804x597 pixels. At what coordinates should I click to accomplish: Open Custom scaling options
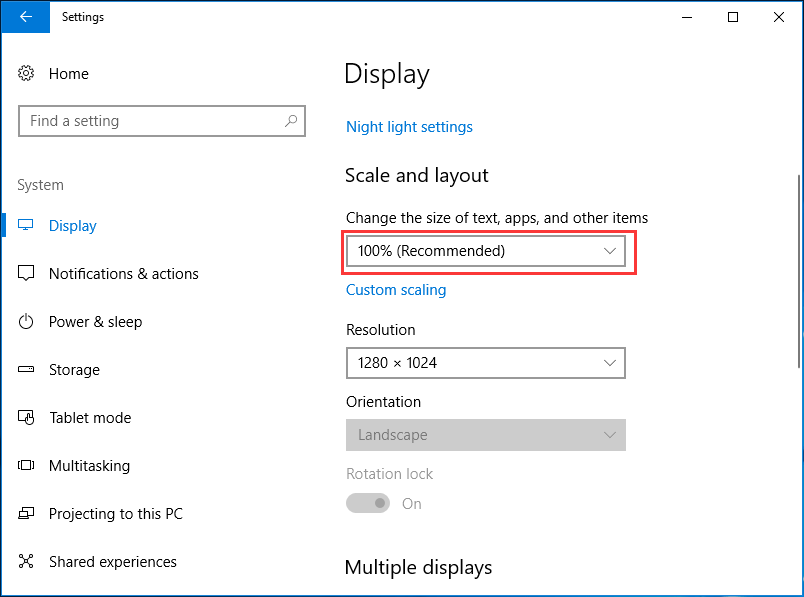(x=396, y=289)
